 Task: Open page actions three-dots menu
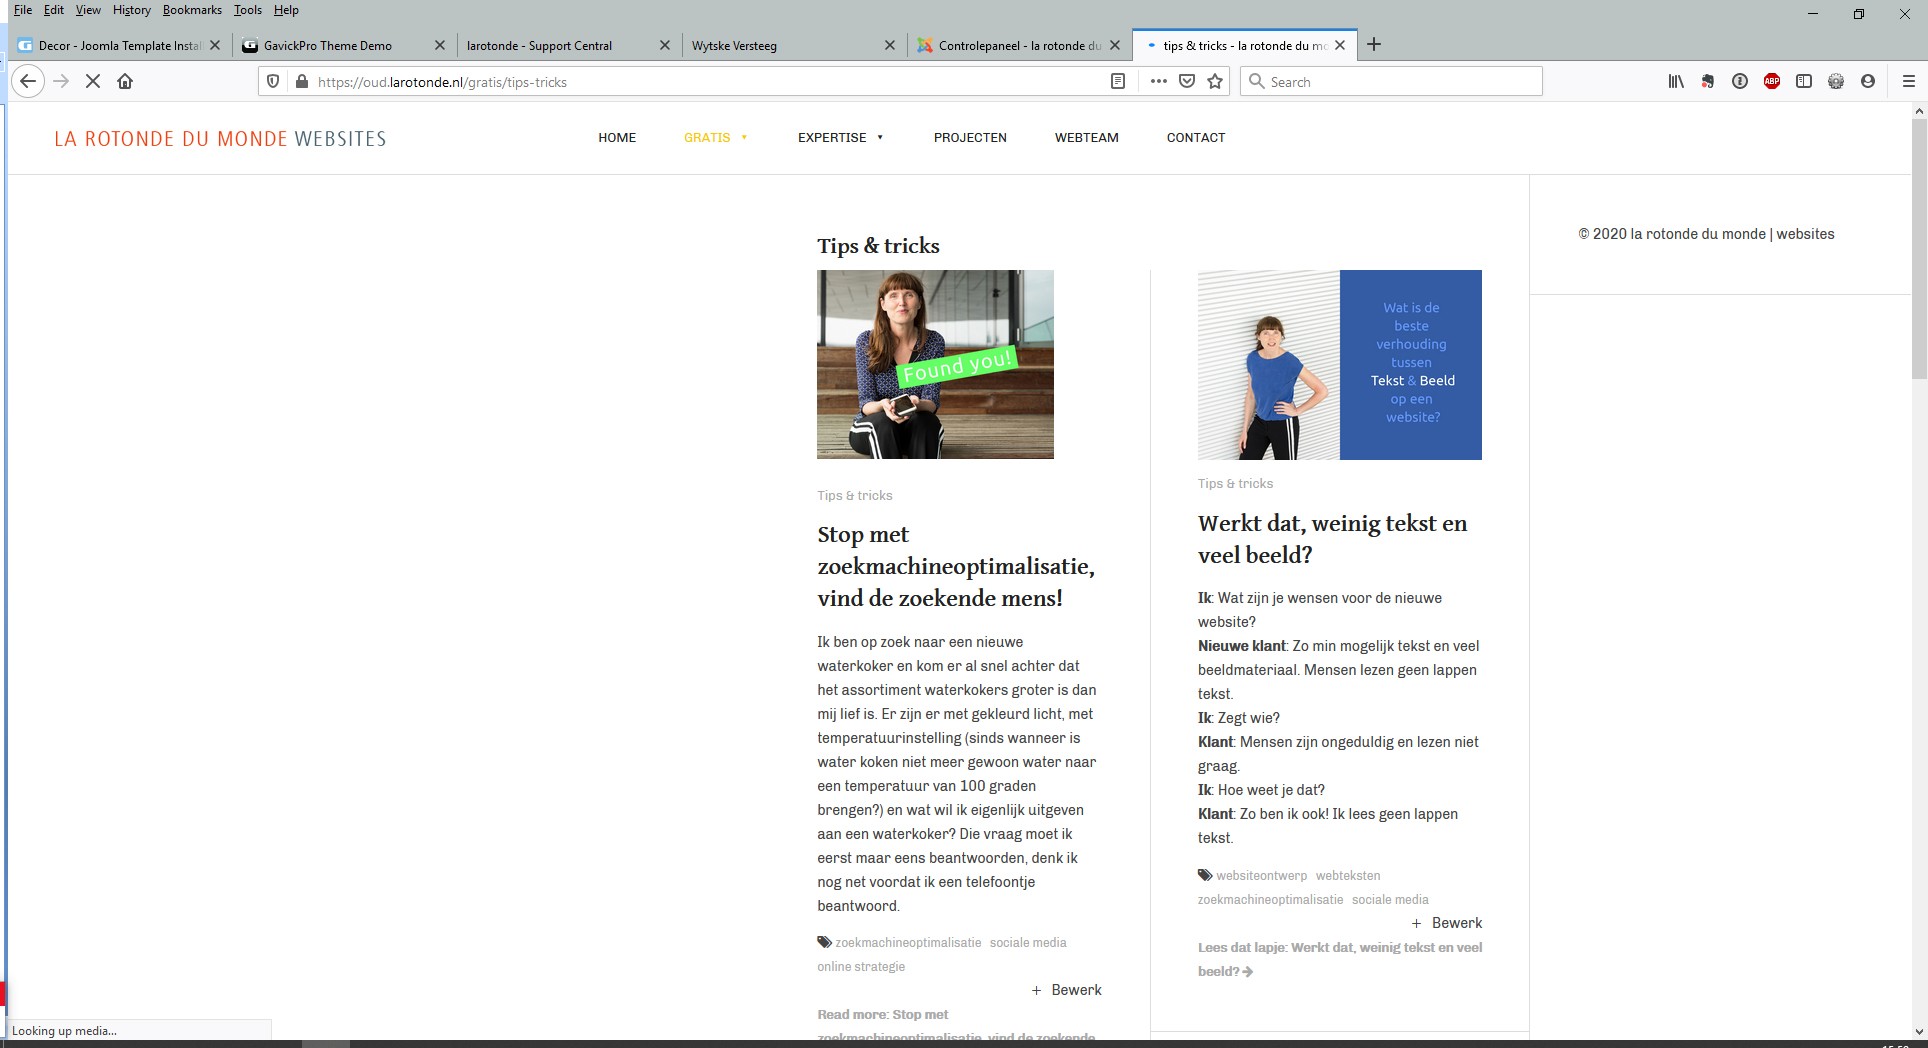coord(1158,82)
